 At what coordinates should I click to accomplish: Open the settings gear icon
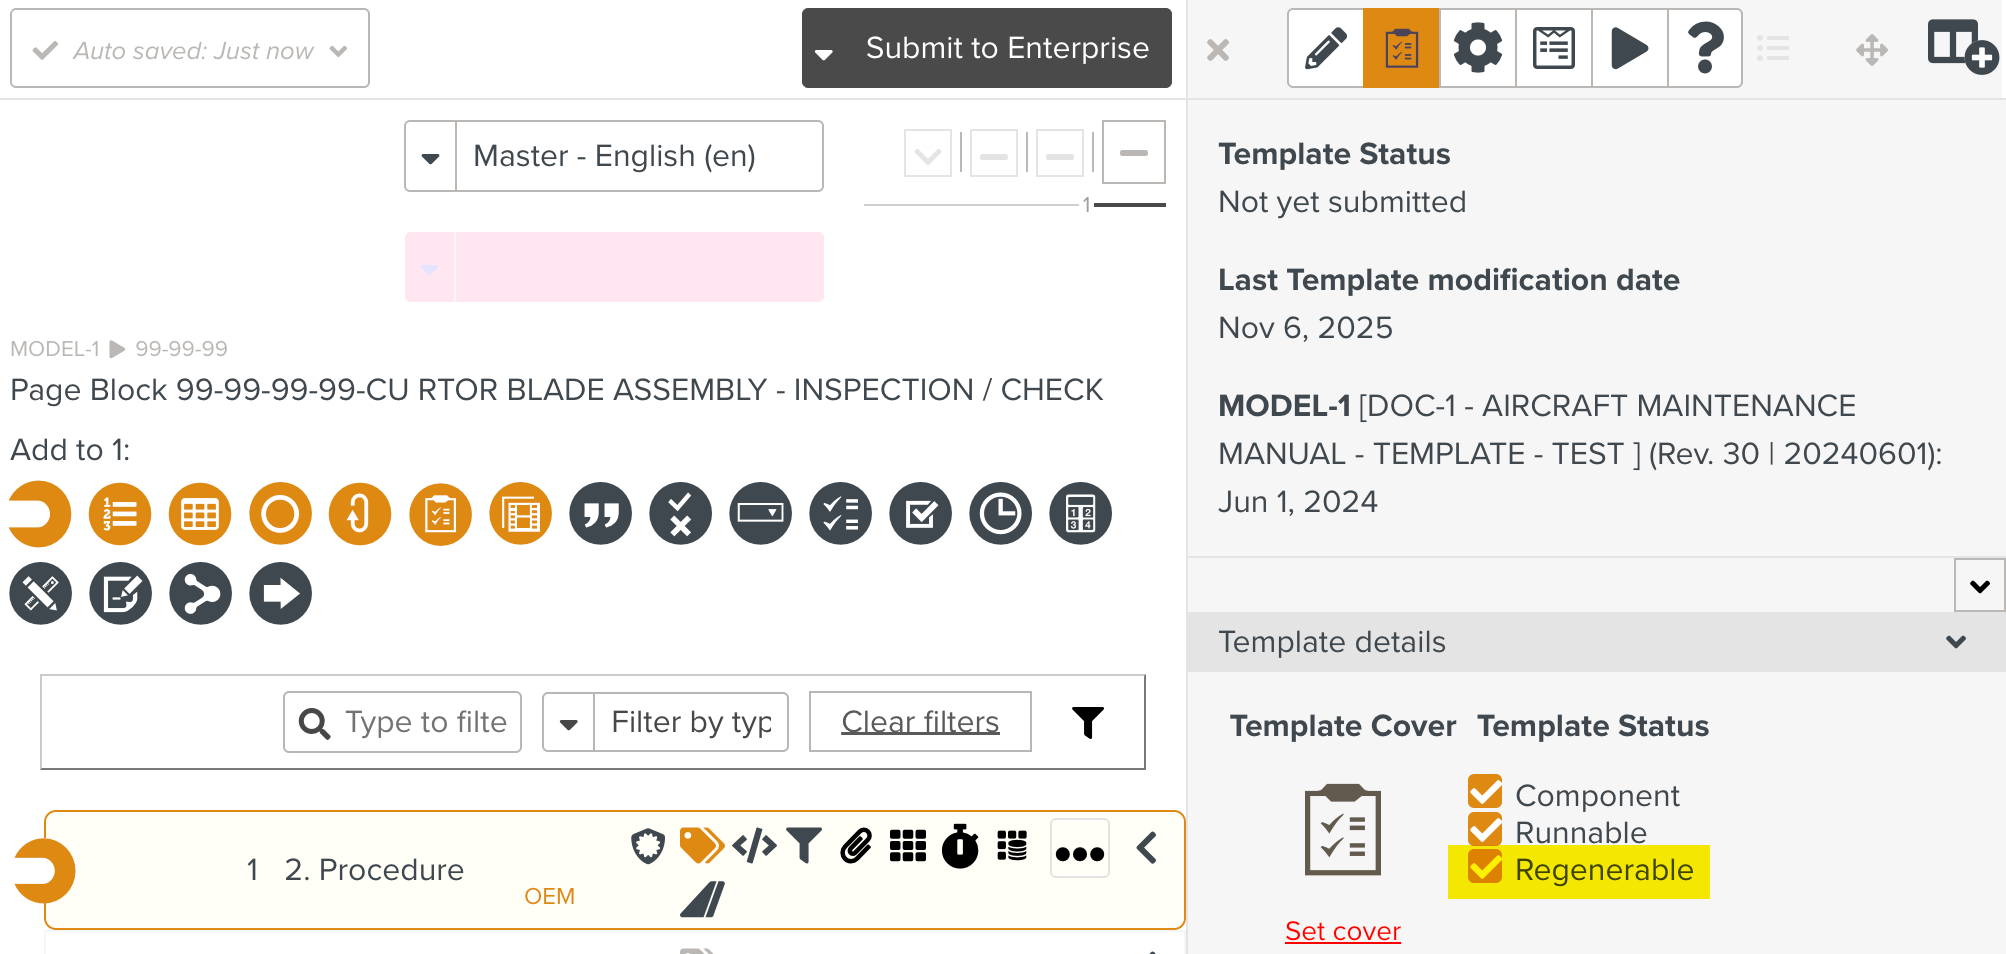(1477, 48)
